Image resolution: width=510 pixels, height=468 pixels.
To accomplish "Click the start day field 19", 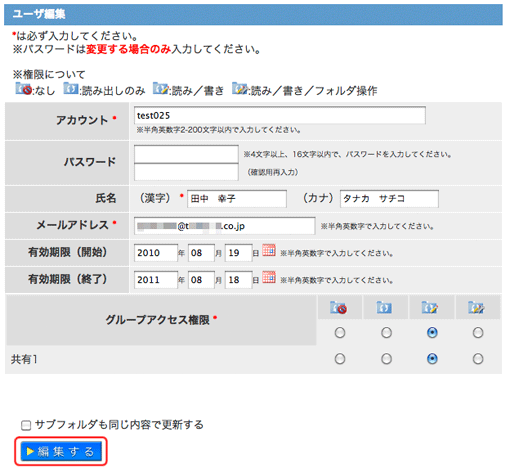I will [238, 253].
